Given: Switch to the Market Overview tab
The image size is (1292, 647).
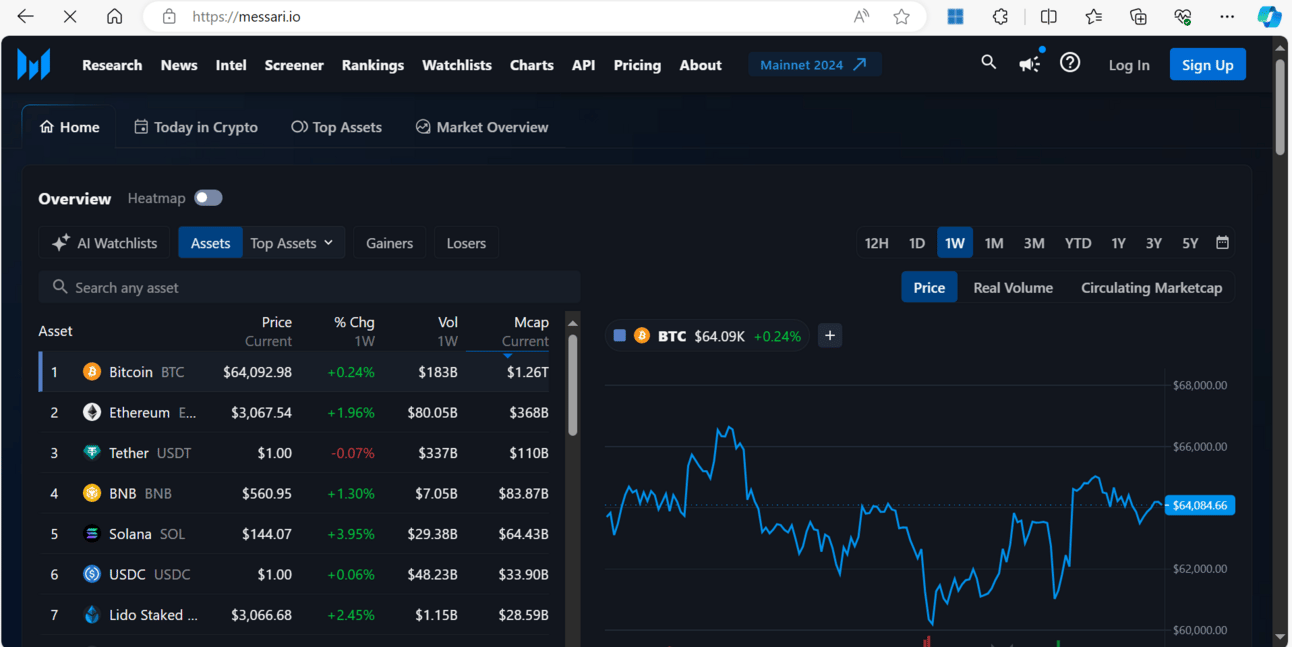Looking at the screenshot, I should coord(482,127).
